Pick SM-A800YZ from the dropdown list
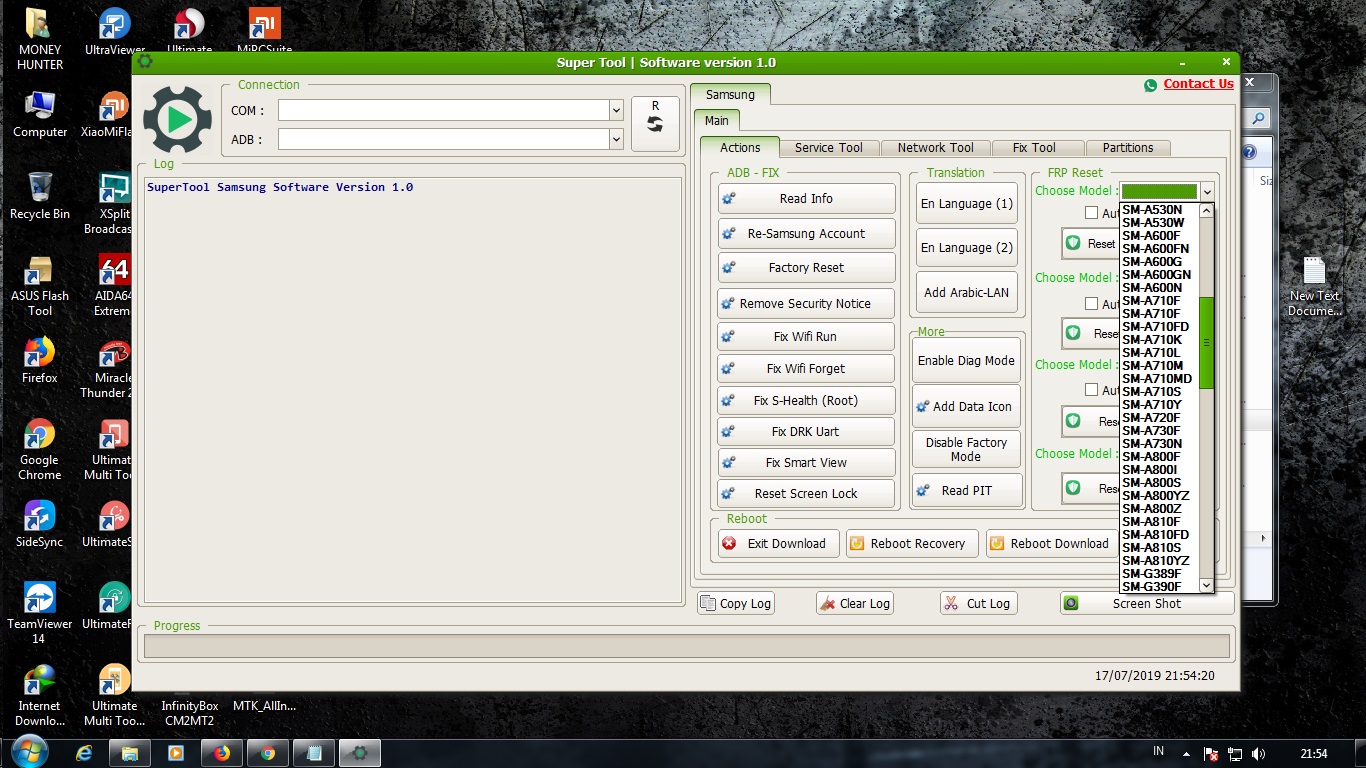The height and width of the screenshot is (768, 1366). [1159, 496]
